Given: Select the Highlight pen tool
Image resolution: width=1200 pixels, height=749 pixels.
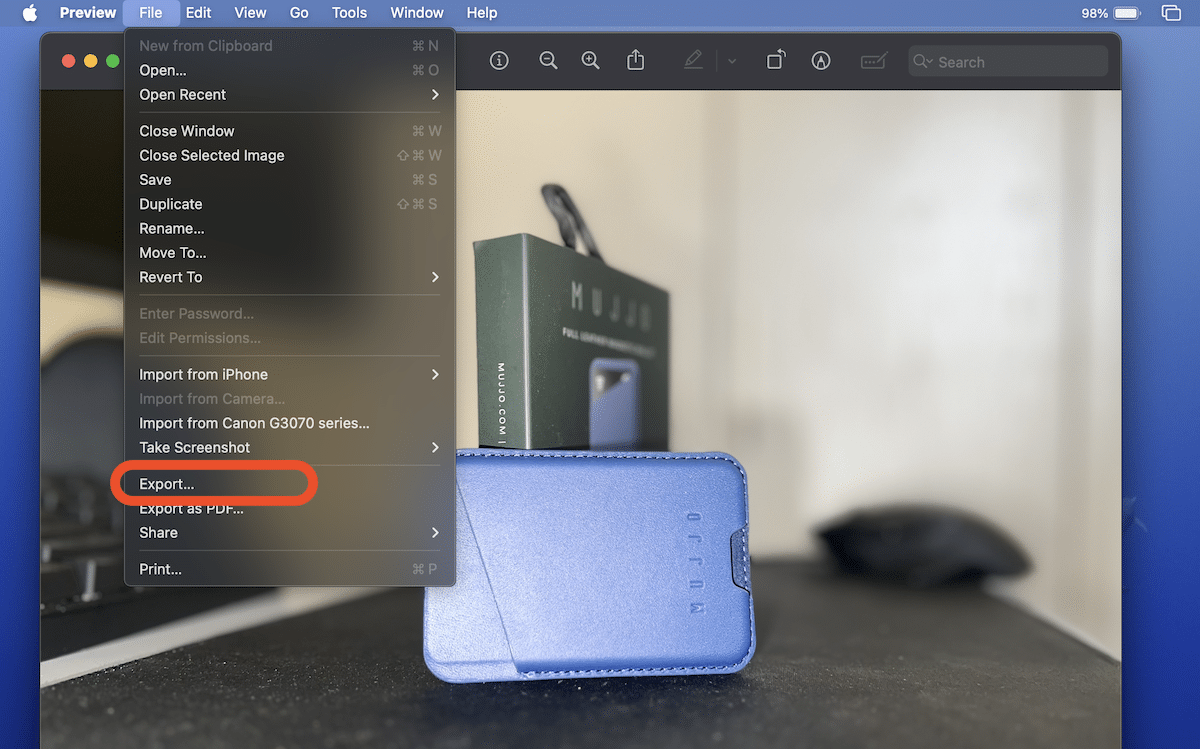Looking at the screenshot, I should (693, 61).
